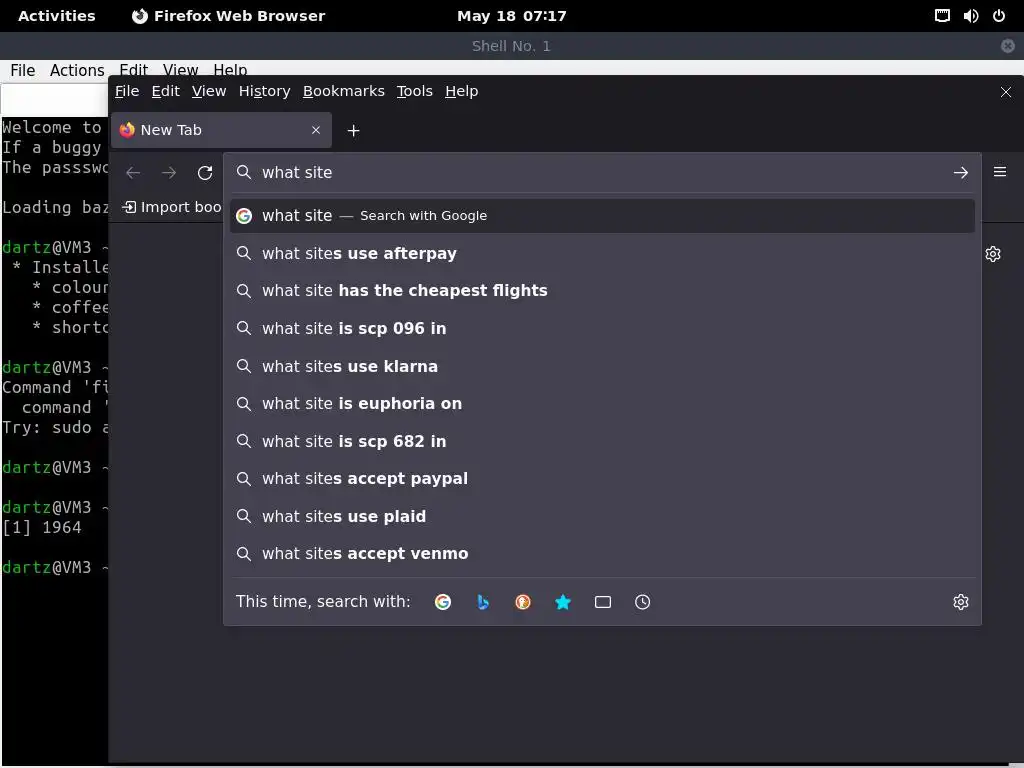Click the '[1] 1964' line in terminal
The width and height of the screenshot is (1024, 768).
click(x=42, y=528)
